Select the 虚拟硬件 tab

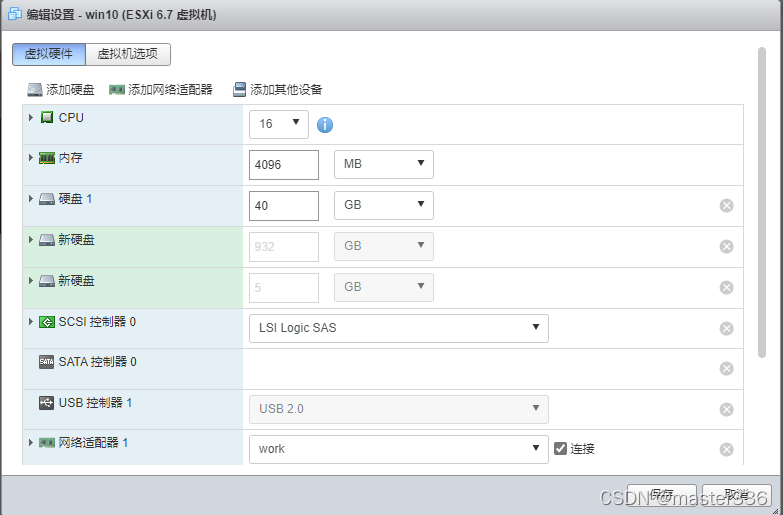49,54
